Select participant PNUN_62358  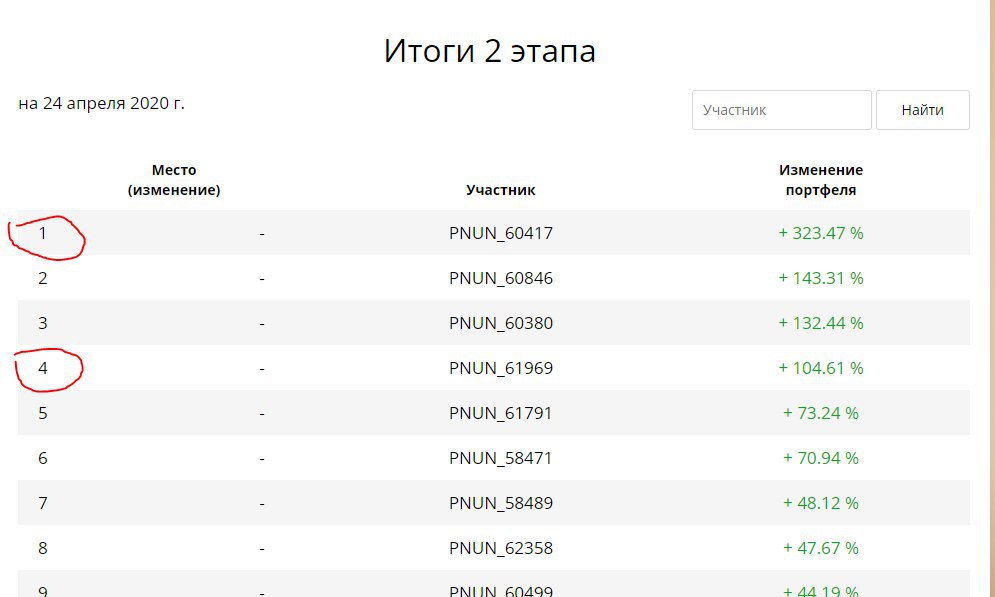coord(501,548)
